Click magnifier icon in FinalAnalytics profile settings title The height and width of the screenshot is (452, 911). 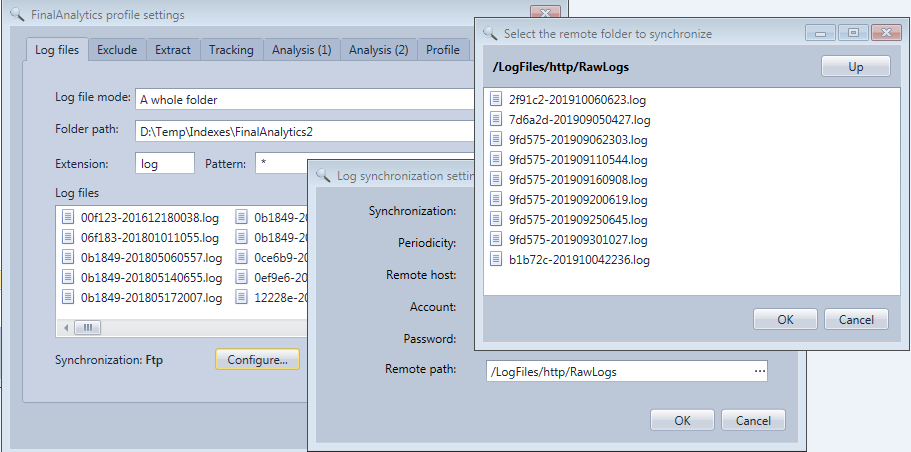[17, 15]
